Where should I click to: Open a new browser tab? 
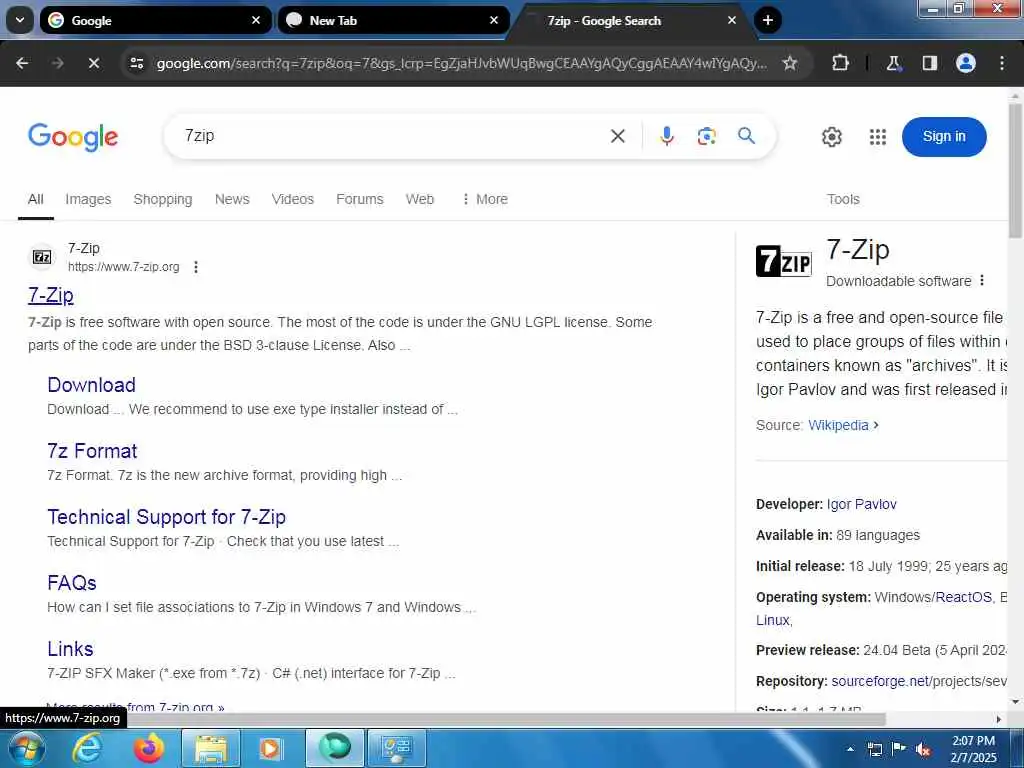[768, 20]
